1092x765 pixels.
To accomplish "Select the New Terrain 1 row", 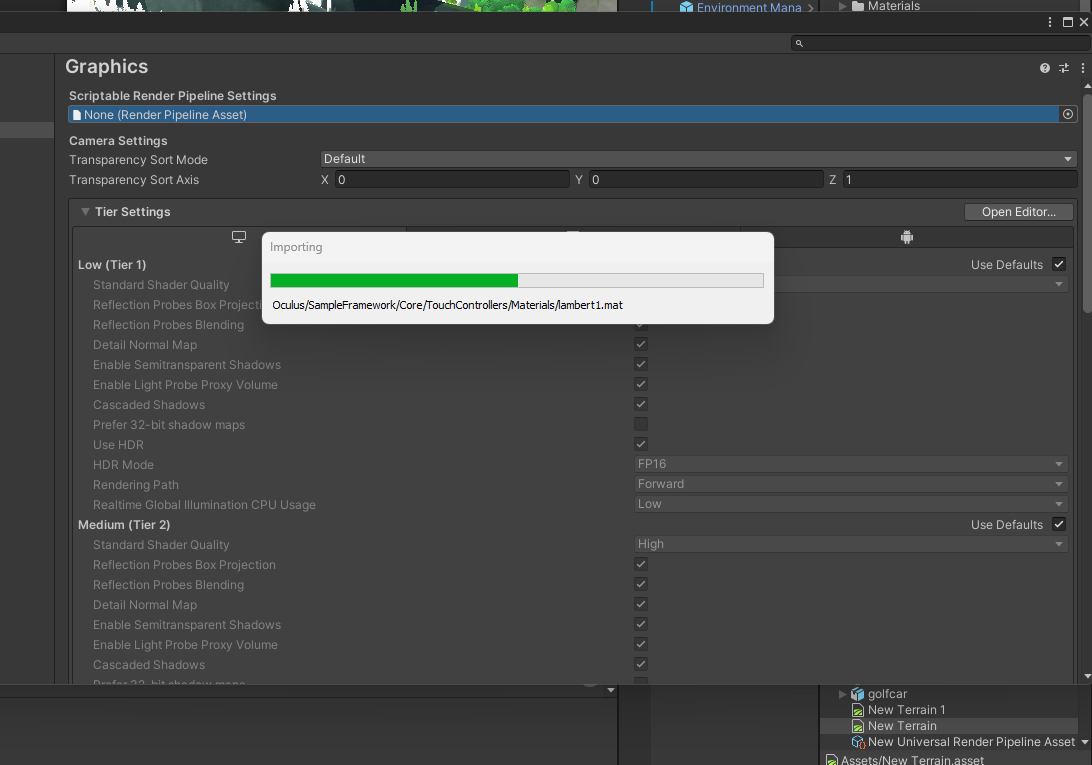I will click(x=949, y=710).
